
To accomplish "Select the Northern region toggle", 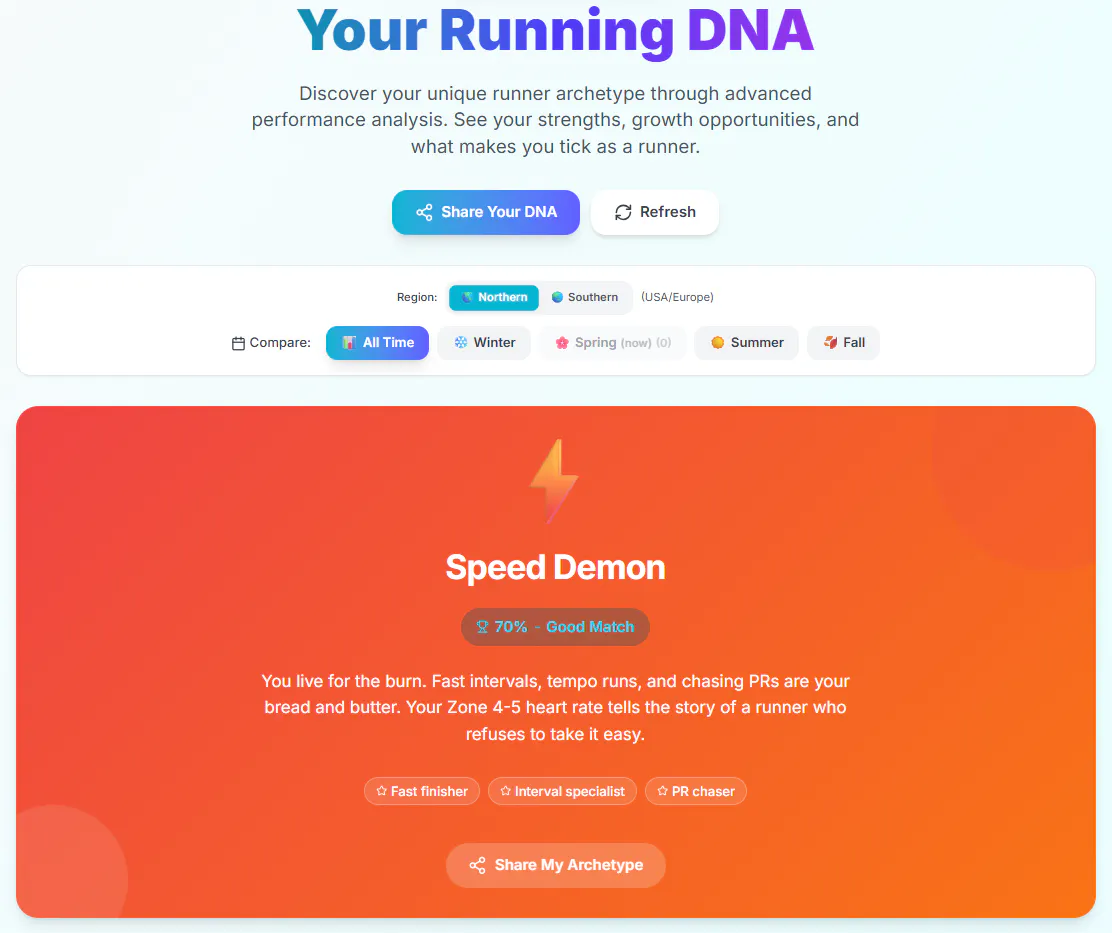I will [494, 297].
